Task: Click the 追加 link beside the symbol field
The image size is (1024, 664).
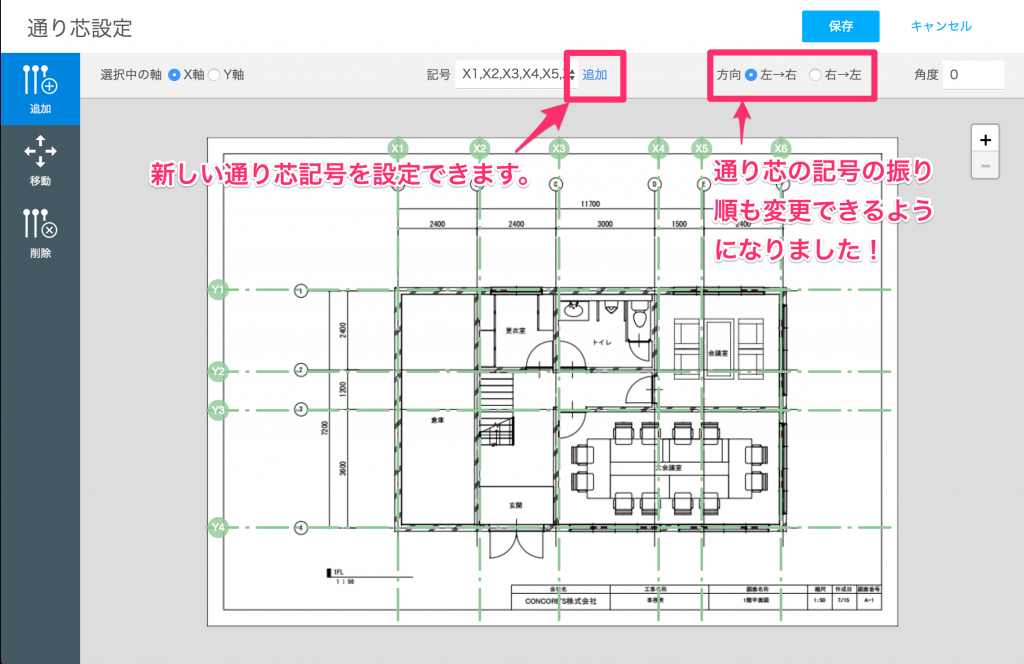Action: click(x=595, y=75)
